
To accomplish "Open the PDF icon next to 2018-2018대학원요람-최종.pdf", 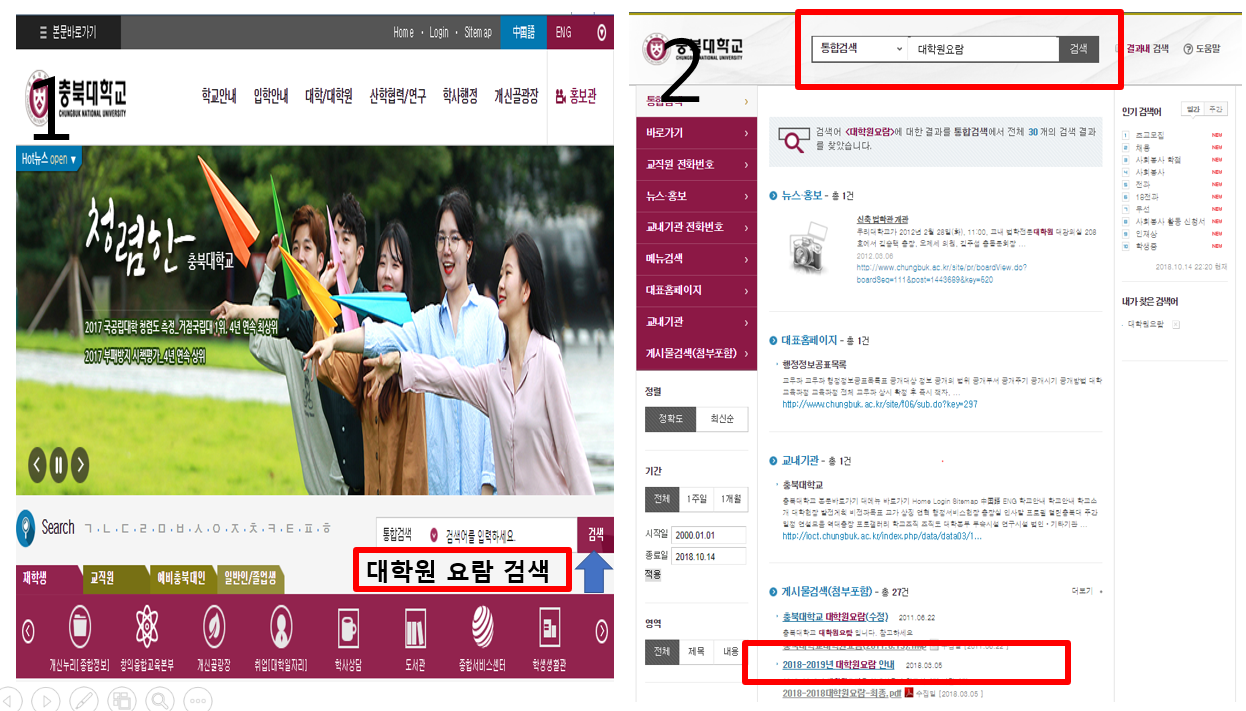I will (908, 692).
